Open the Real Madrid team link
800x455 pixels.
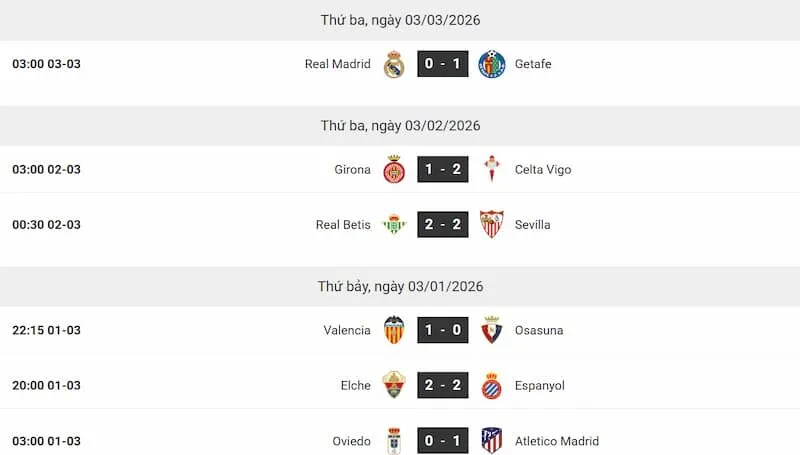tap(337, 64)
